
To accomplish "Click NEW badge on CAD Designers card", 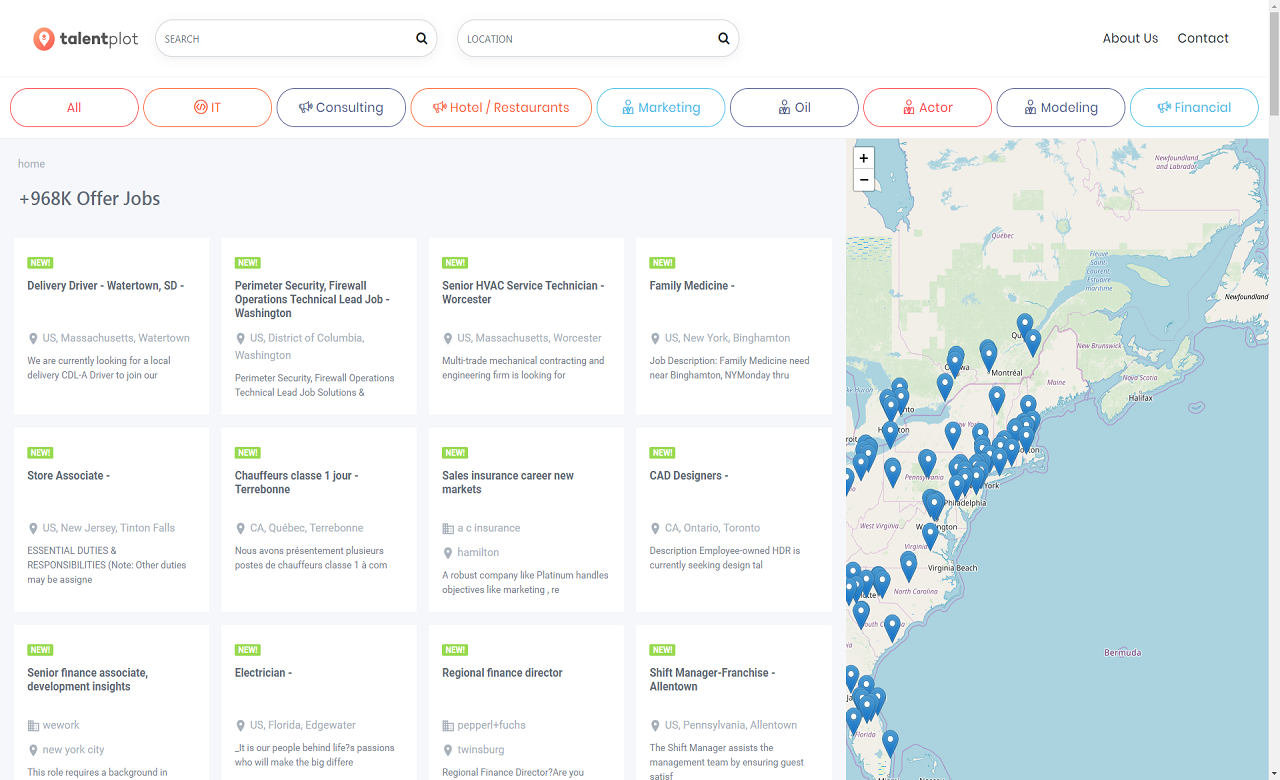I will click(662, 453).
